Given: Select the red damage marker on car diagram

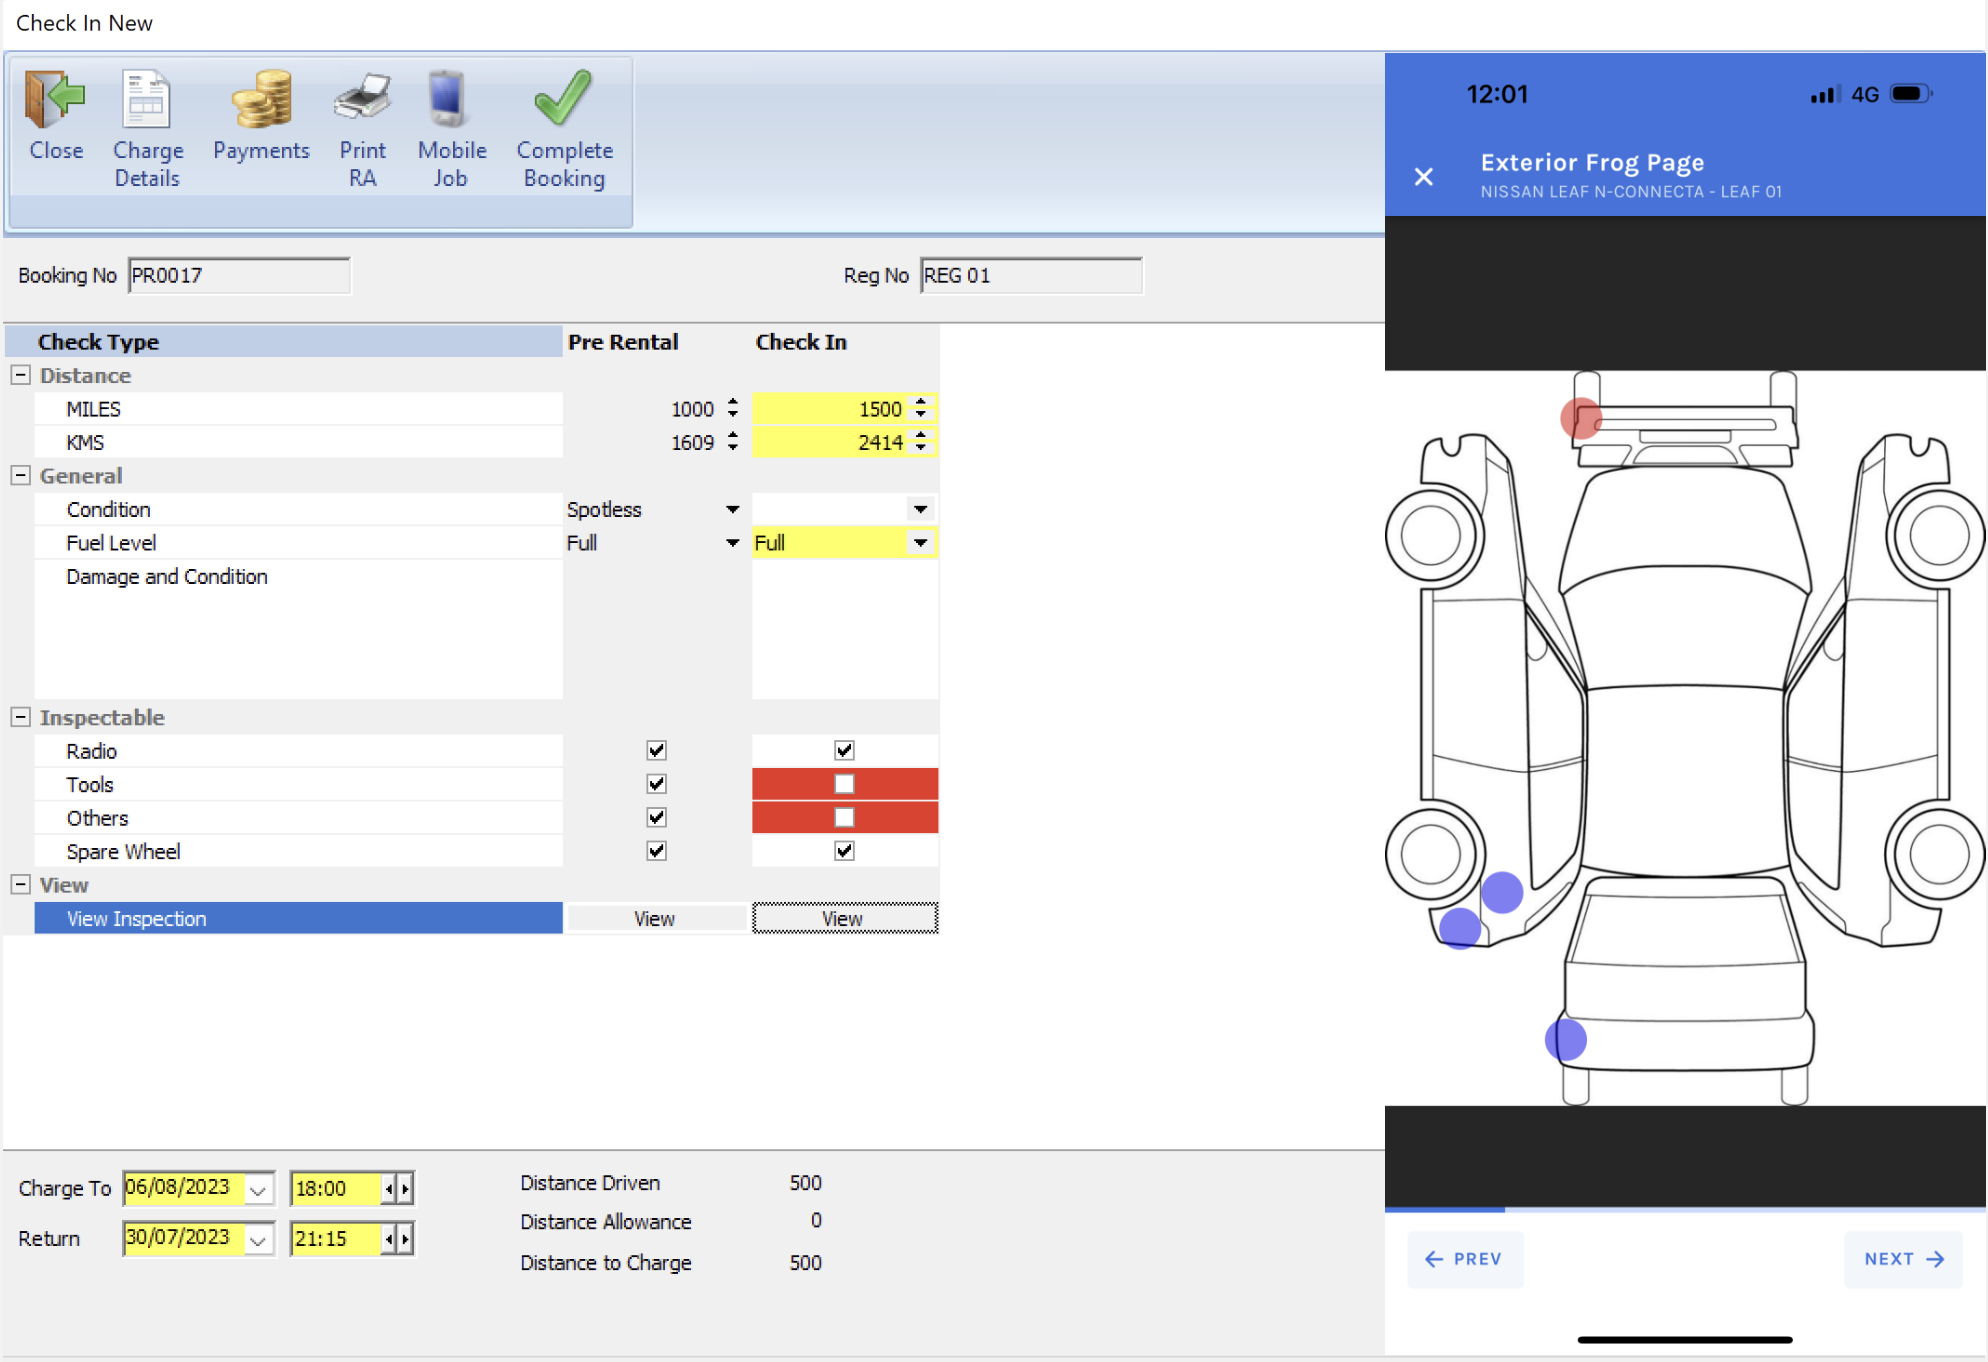Looking at the screenshot, I should click(1581, 418).
